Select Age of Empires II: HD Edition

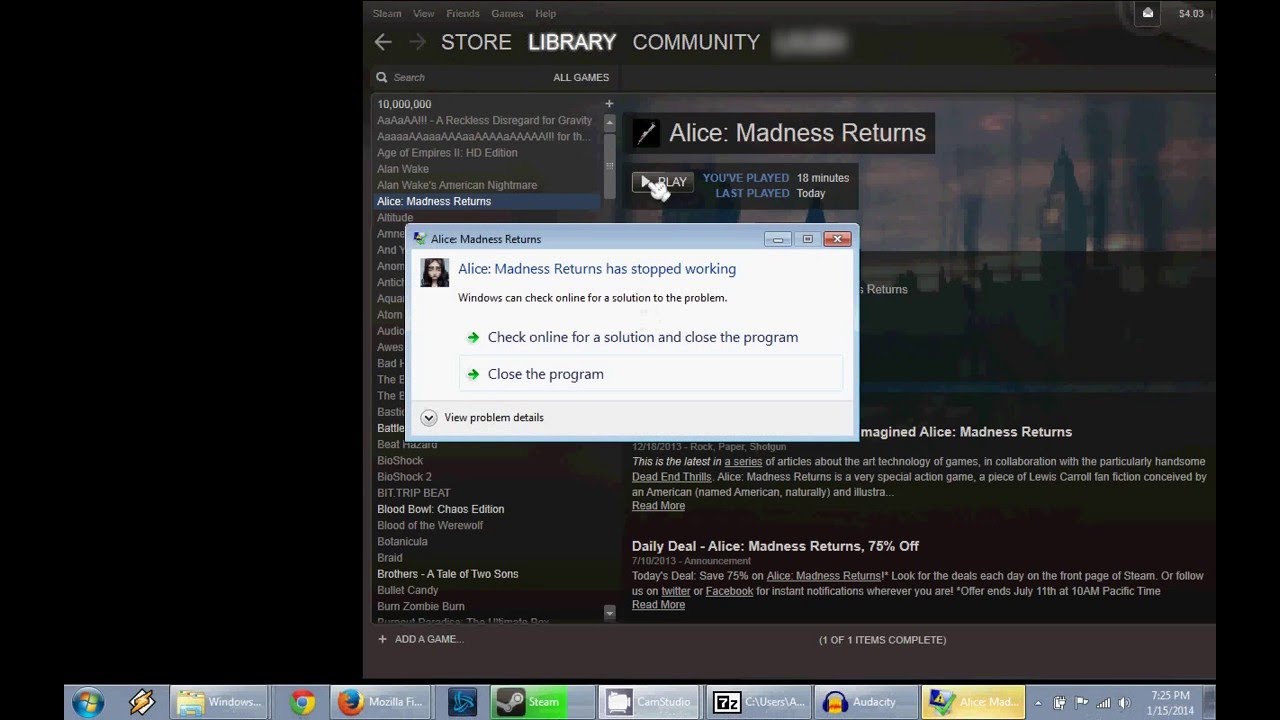click(x=447, y=153)
